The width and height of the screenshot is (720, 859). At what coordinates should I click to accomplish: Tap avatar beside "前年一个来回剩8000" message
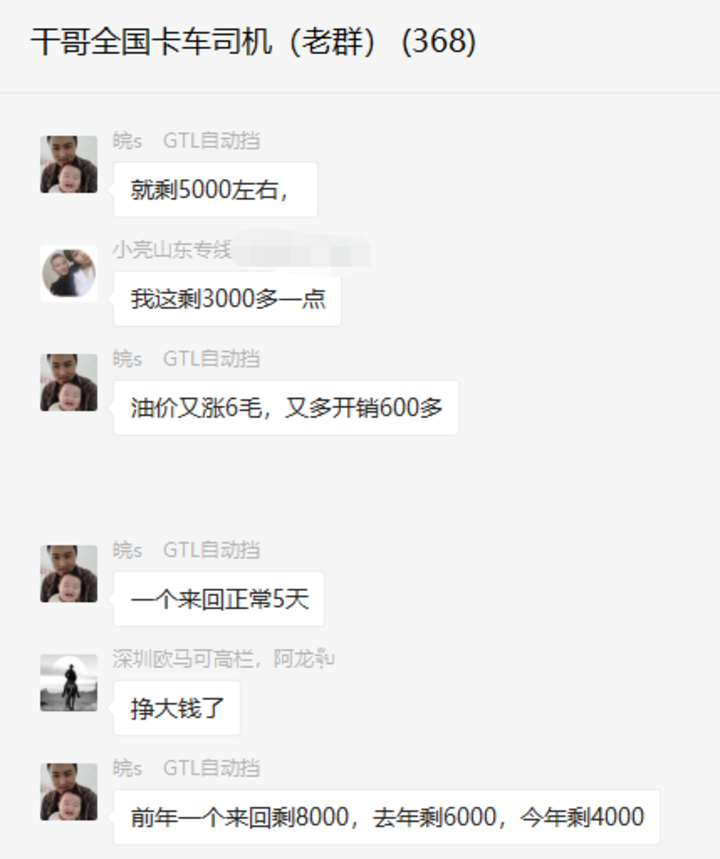coord(69,792)
